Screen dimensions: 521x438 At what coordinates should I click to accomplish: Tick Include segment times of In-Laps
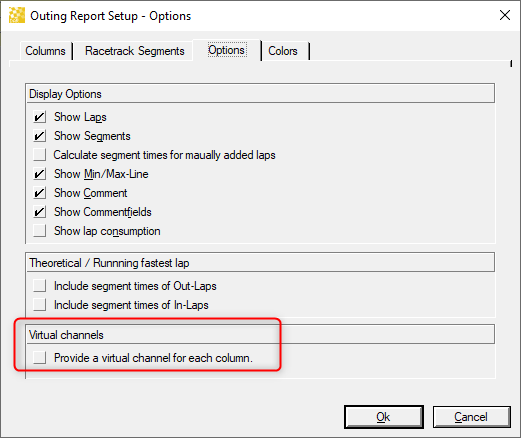pos(40,305)
